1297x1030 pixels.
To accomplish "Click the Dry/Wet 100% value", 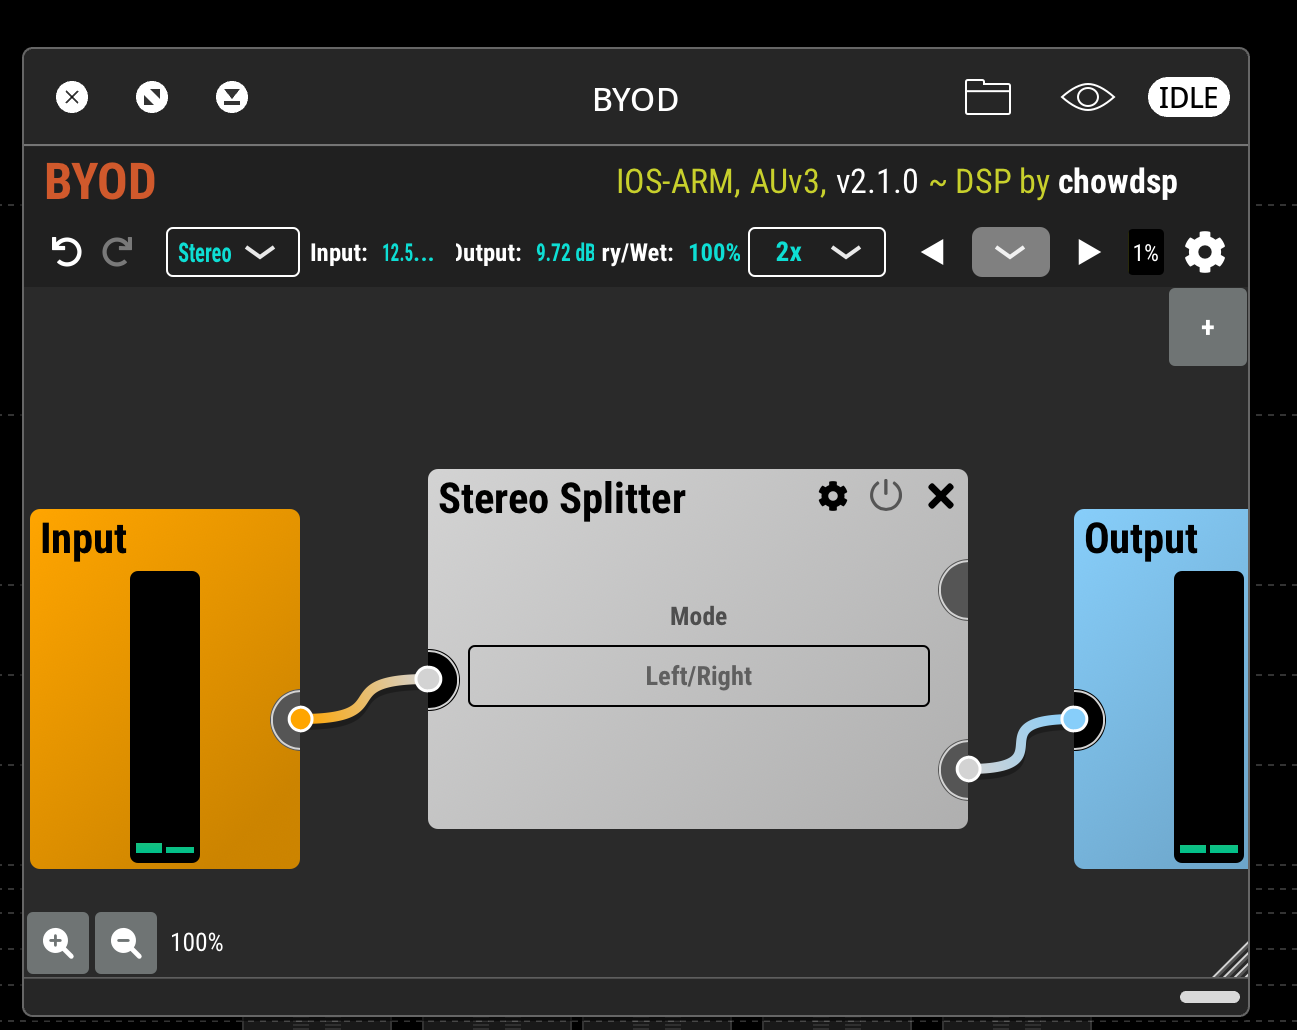I will [714, 253].
